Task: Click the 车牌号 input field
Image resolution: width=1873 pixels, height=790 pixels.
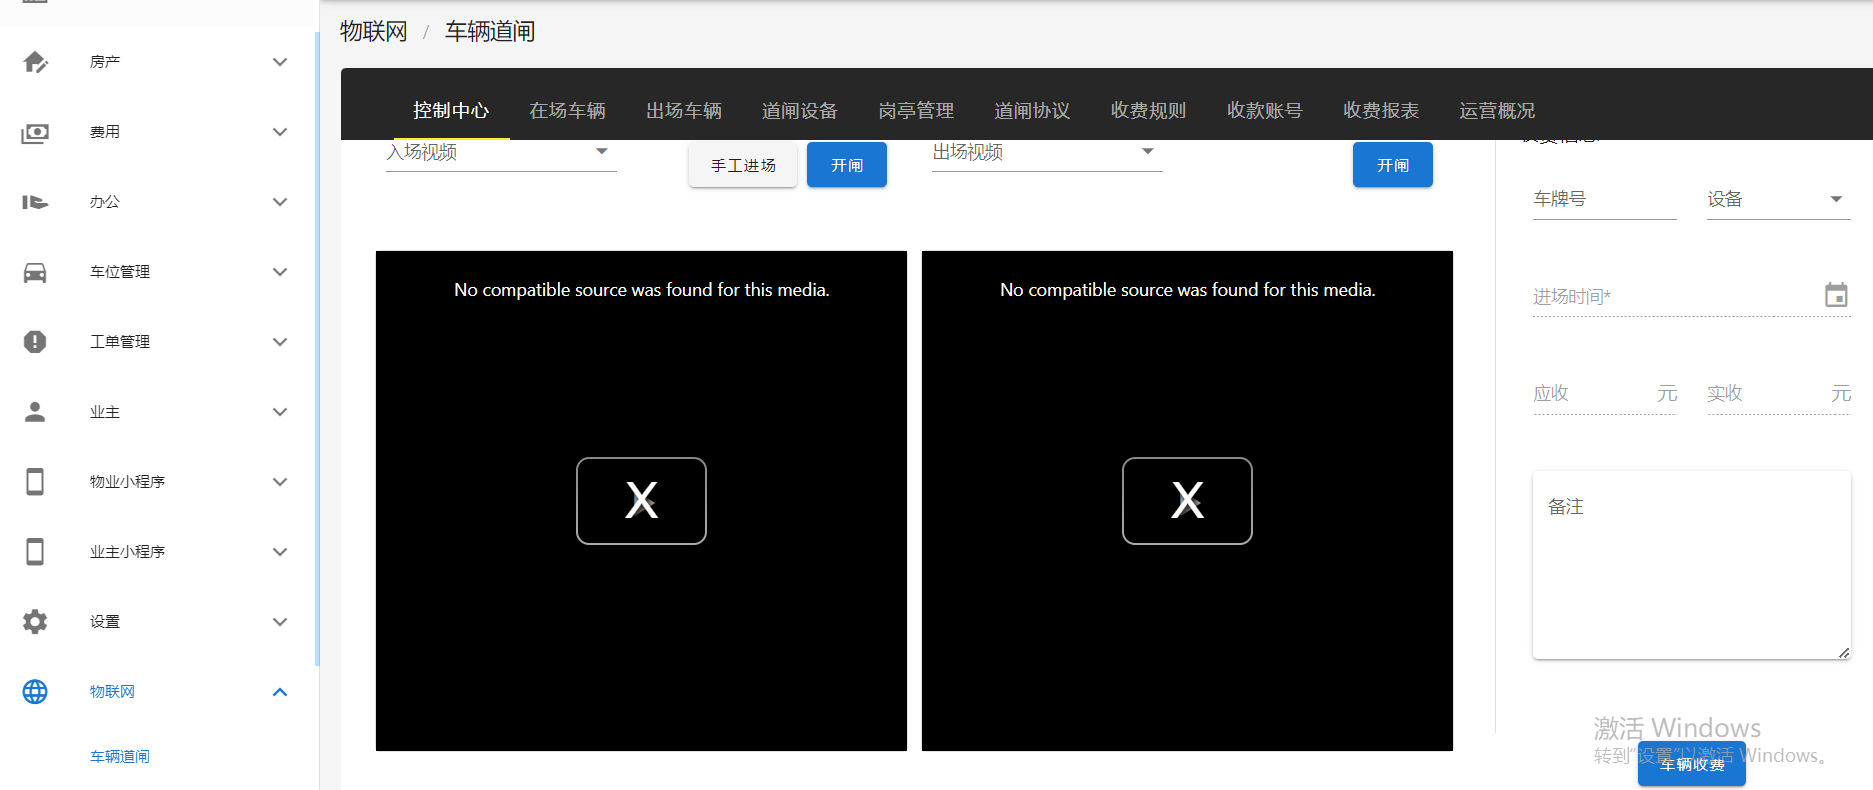Action: click(x=1604, y=199)
